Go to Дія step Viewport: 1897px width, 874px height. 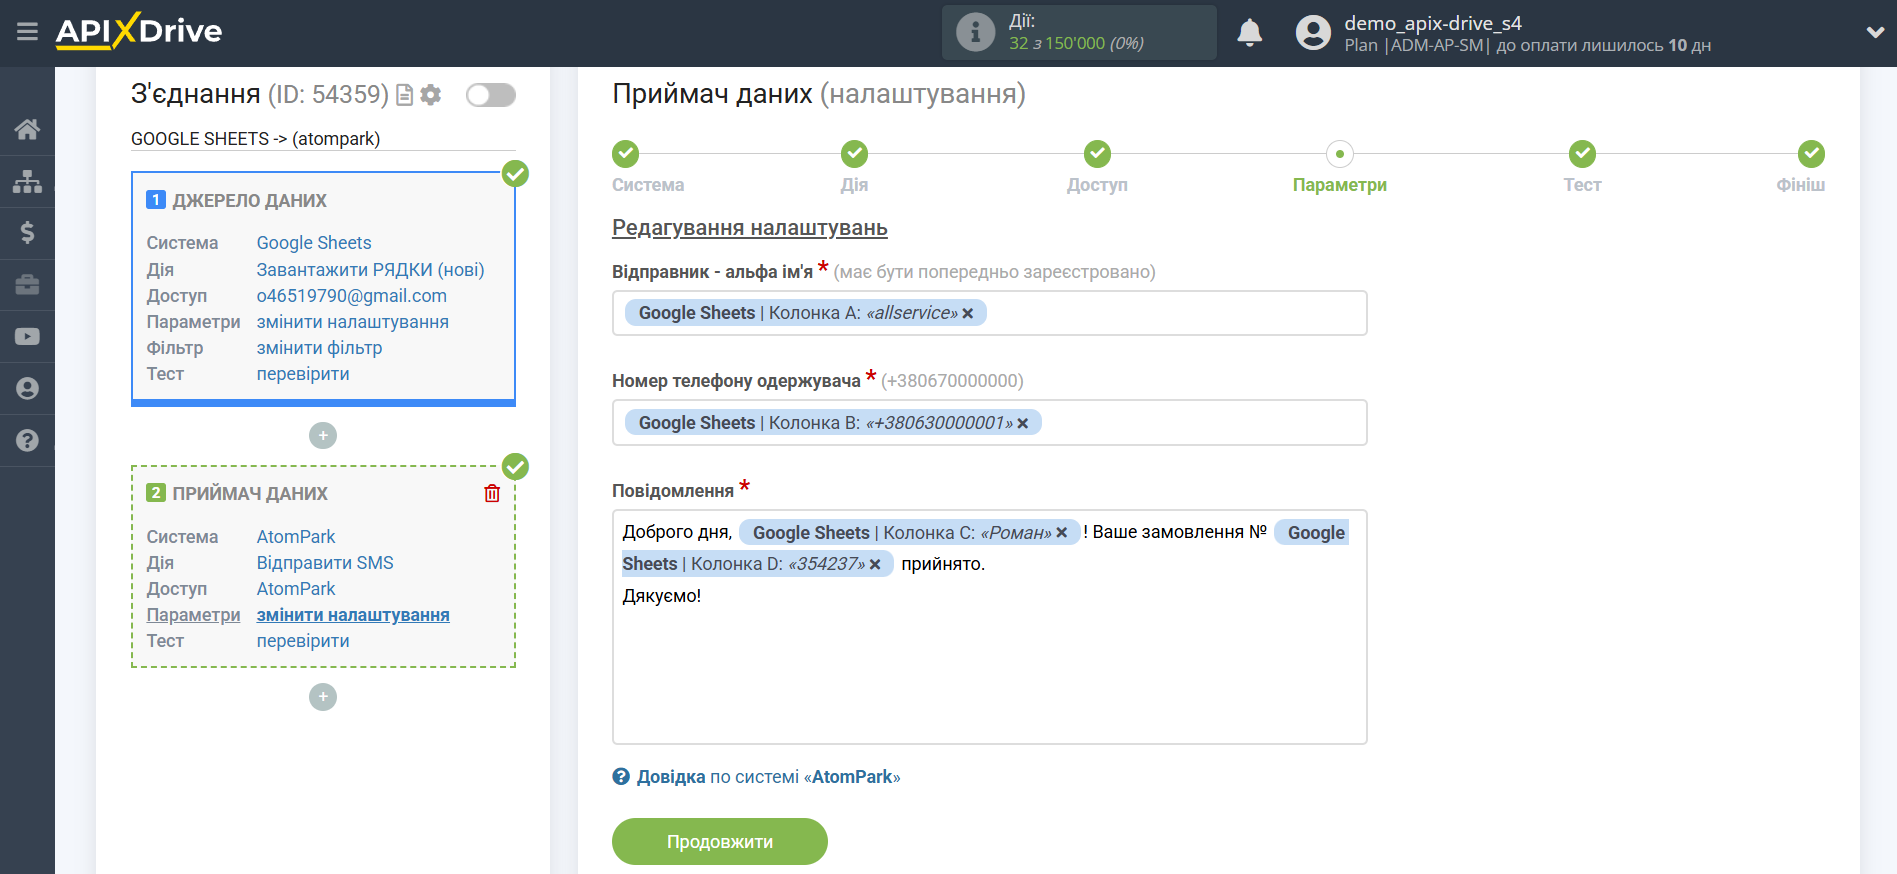(854, 154)
